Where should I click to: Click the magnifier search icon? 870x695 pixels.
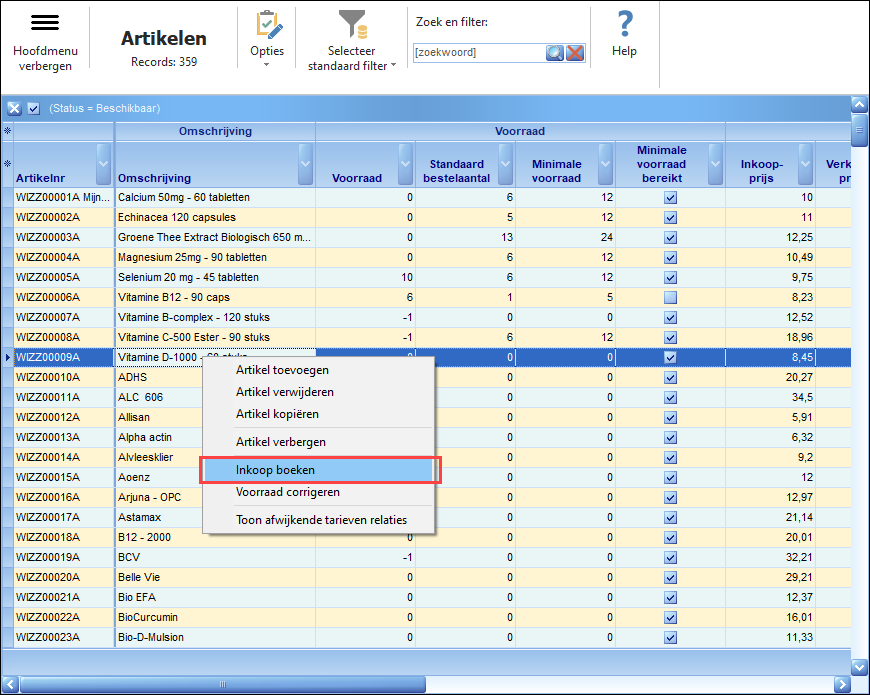click(x=554, y=53)
